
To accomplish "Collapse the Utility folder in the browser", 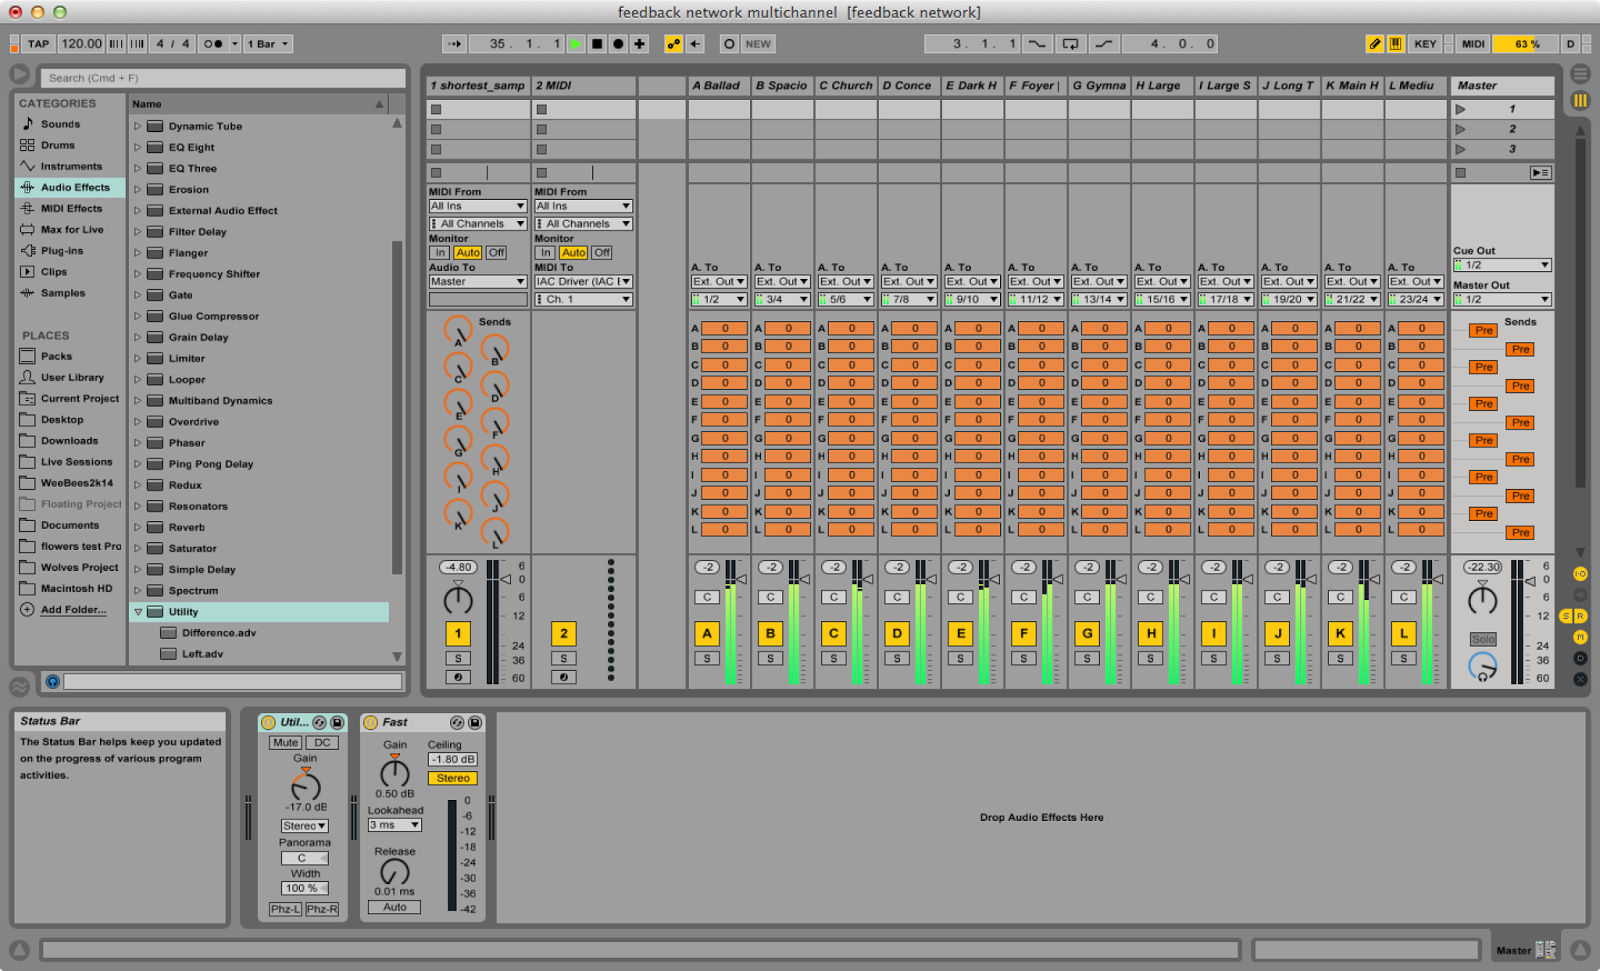I will 138,612.
